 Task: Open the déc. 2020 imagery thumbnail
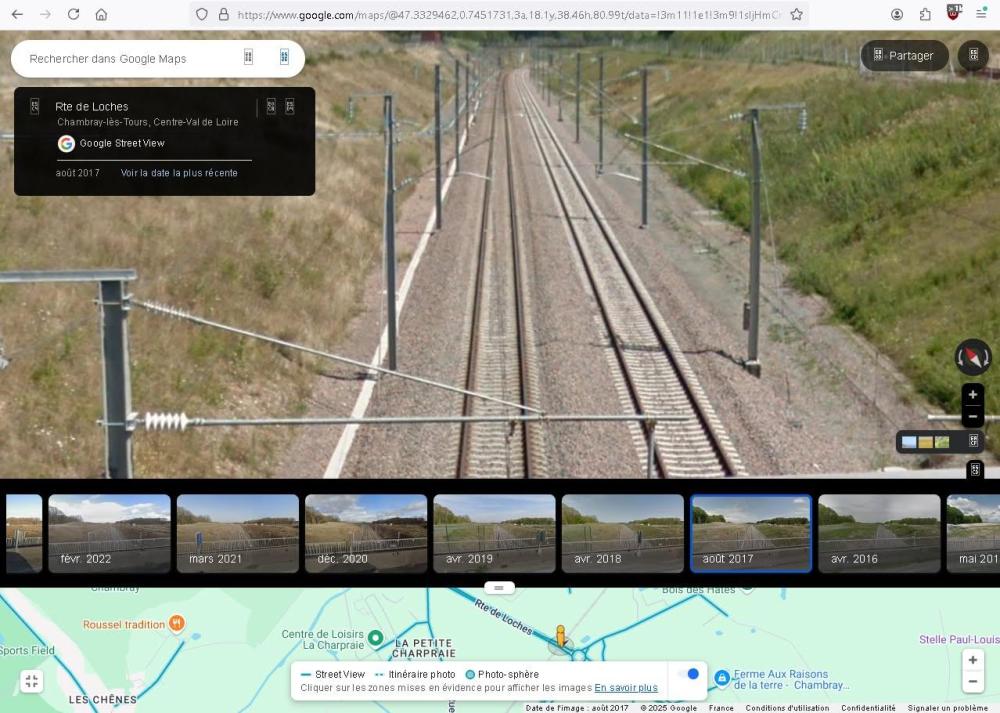pyautogui.click(x=366, y=533)
